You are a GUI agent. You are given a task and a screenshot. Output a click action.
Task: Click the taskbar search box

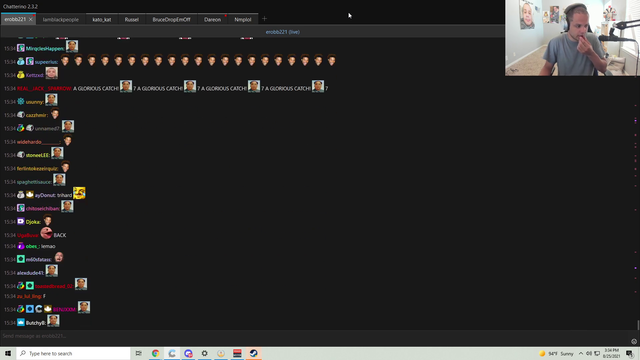coord(73,353)
